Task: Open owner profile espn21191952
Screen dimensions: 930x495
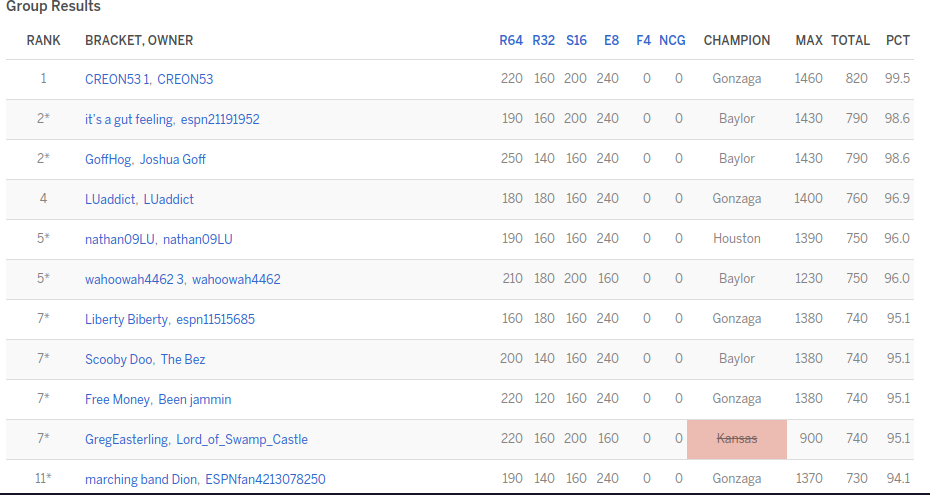Action: (219, 119)
